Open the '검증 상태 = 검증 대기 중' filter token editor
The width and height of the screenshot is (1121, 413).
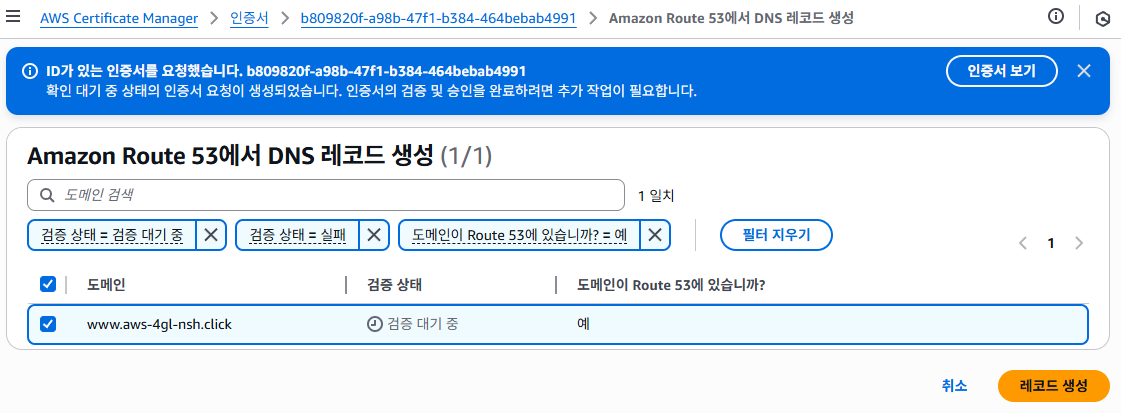(x=112, y=235)
